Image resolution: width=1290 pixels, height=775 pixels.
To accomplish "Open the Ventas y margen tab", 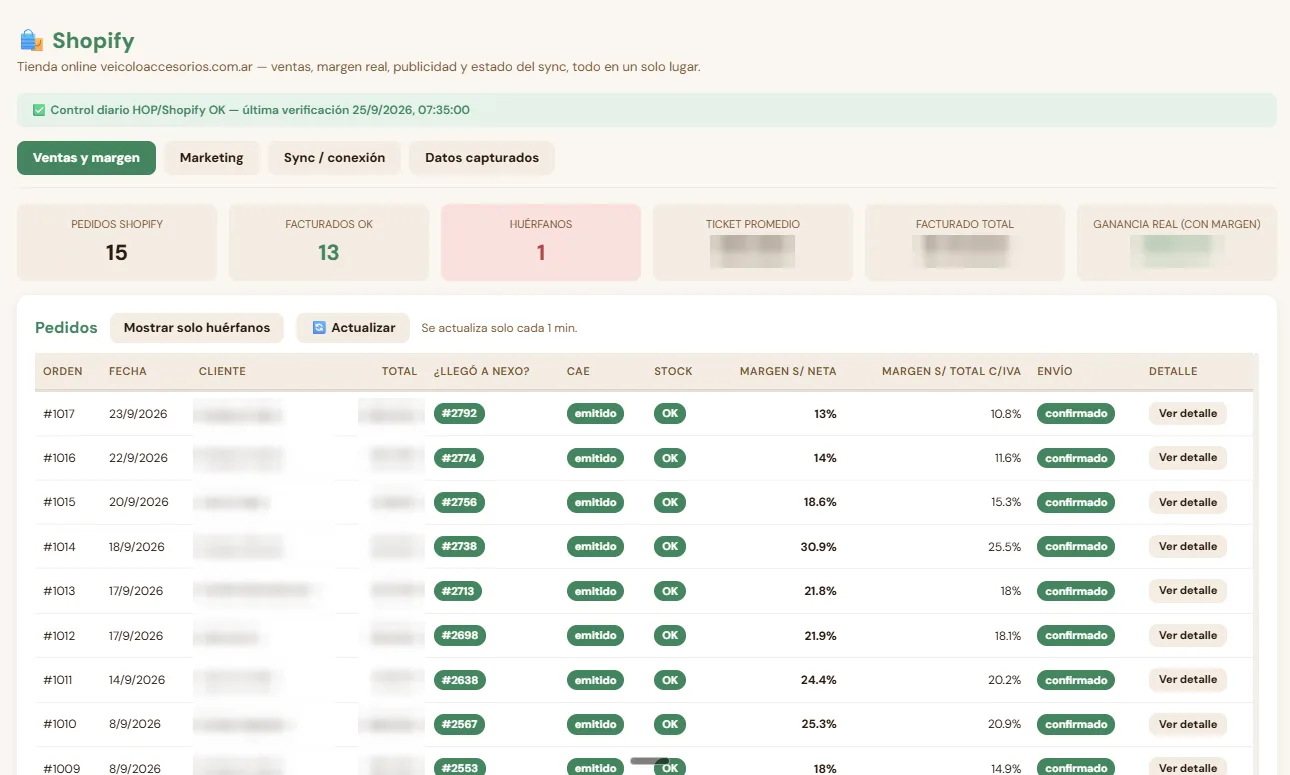I will coord(86,158).
